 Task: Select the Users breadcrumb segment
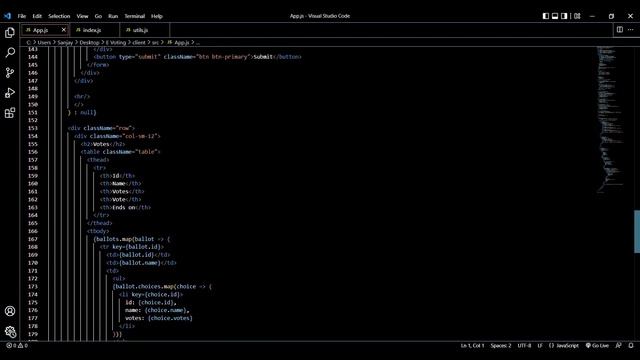click(44, 42)
